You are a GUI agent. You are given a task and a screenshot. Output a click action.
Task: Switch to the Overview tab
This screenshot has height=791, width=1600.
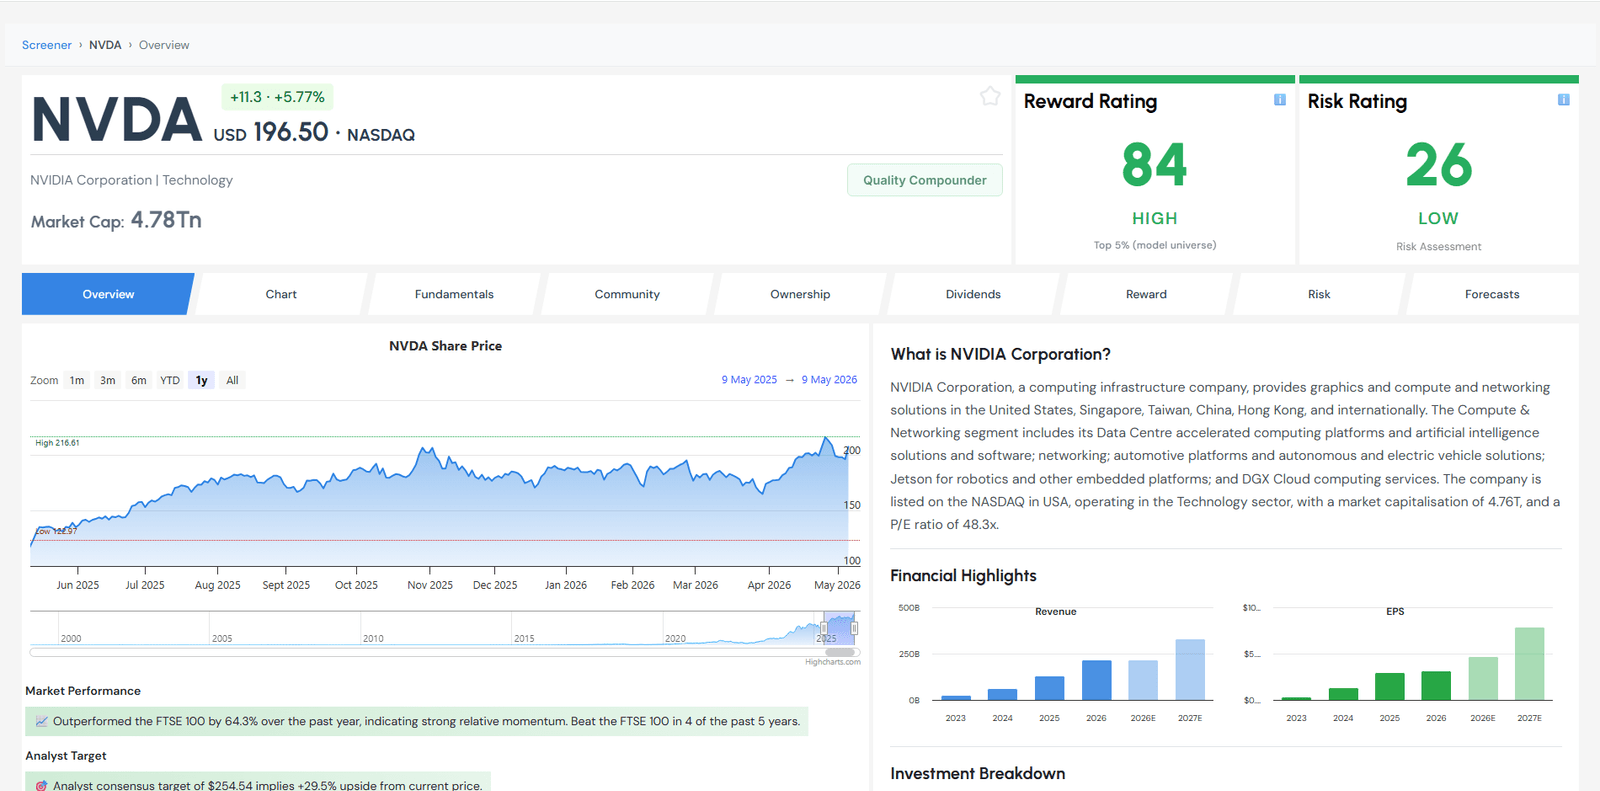coord(108,294)
